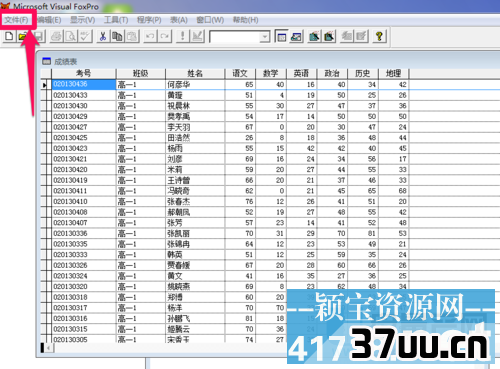The image size is (500, 369).
Task: Click the AutoReport Wizard toolbar icon
Action: click(361, 36)
